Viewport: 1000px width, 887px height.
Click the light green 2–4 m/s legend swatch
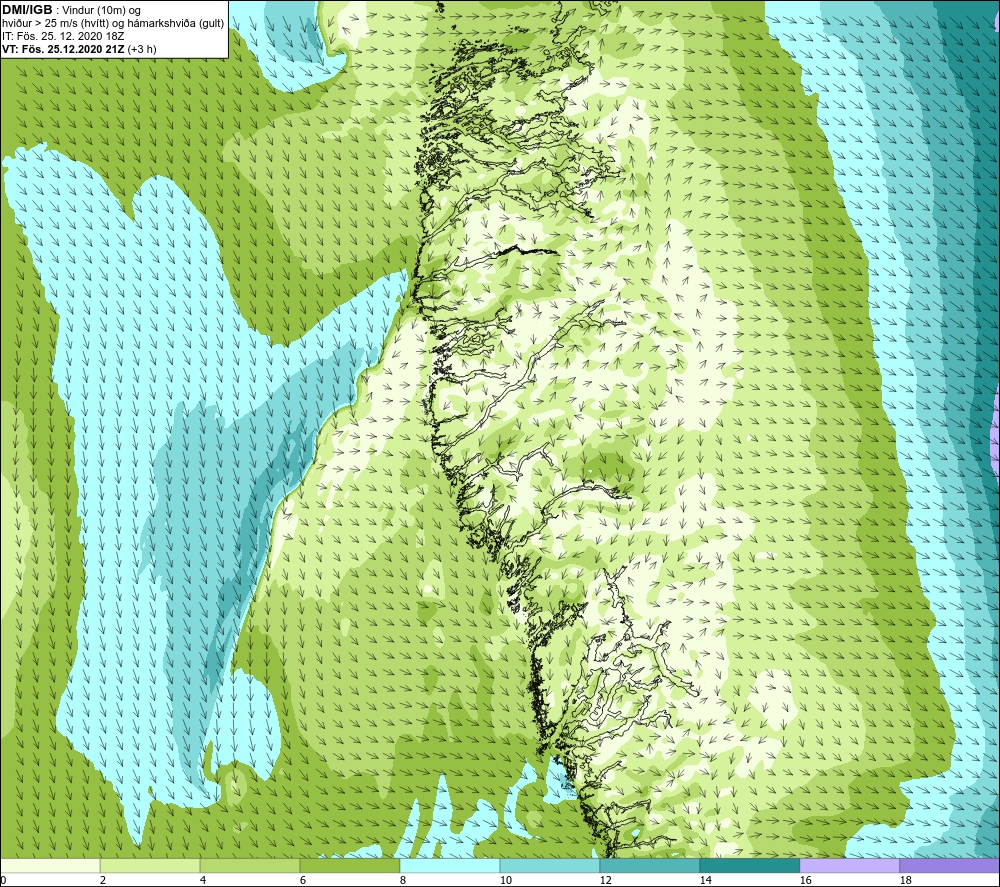tap(150, 865)
